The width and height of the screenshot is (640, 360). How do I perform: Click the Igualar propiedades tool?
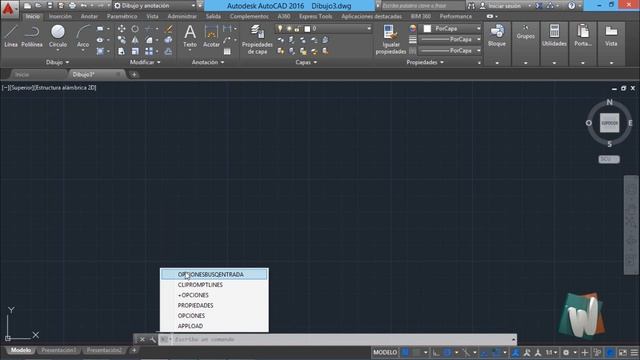click(x=391, y=39)
